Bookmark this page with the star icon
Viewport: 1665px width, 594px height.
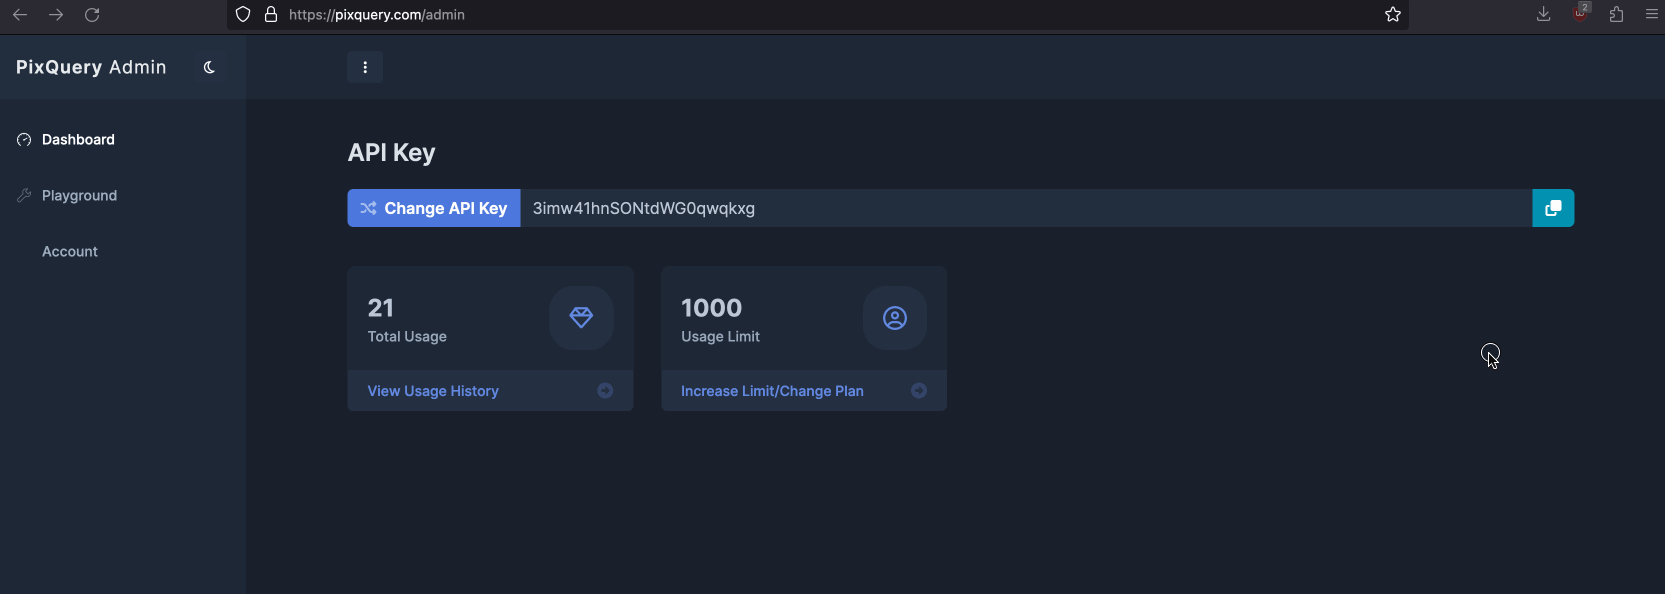pos(1393,15)
